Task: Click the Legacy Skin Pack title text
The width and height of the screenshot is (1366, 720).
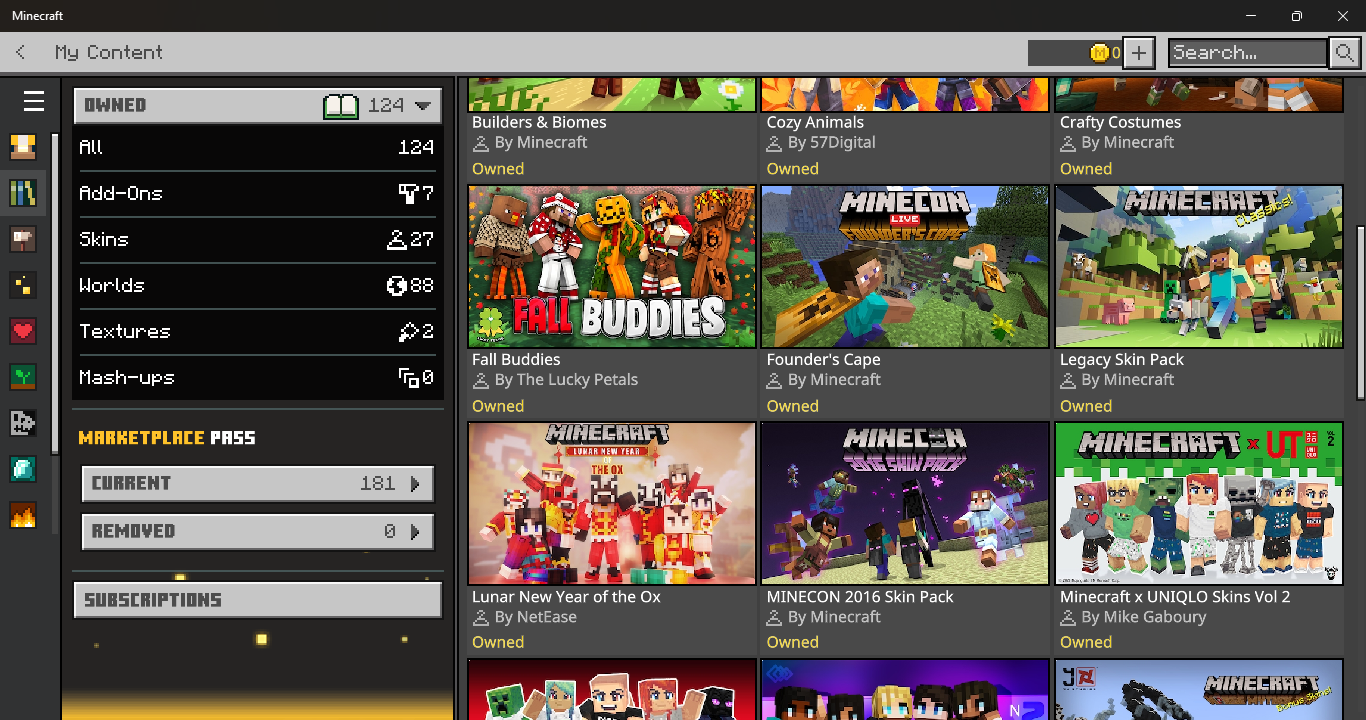Action: point(1122,359)
